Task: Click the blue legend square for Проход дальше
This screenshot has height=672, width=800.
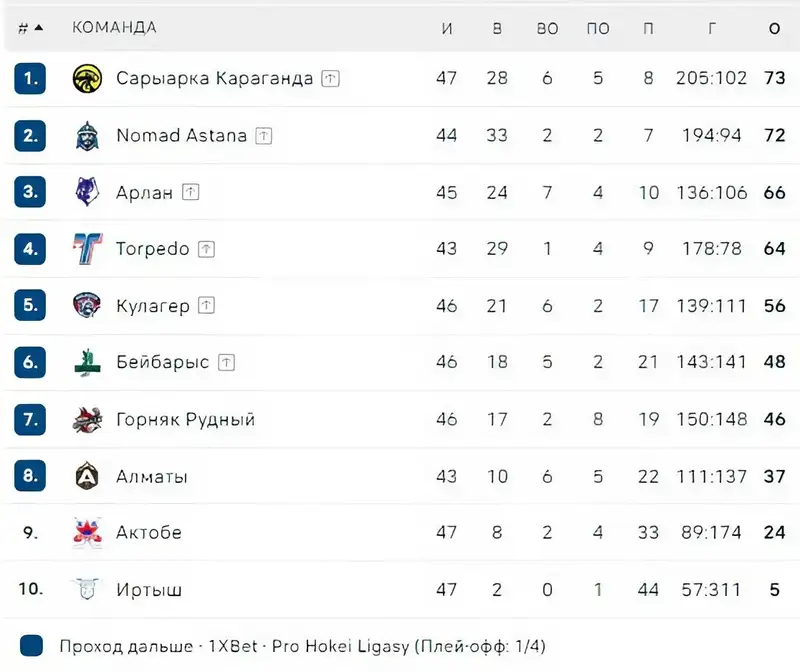Action: [x=31, y=645]
